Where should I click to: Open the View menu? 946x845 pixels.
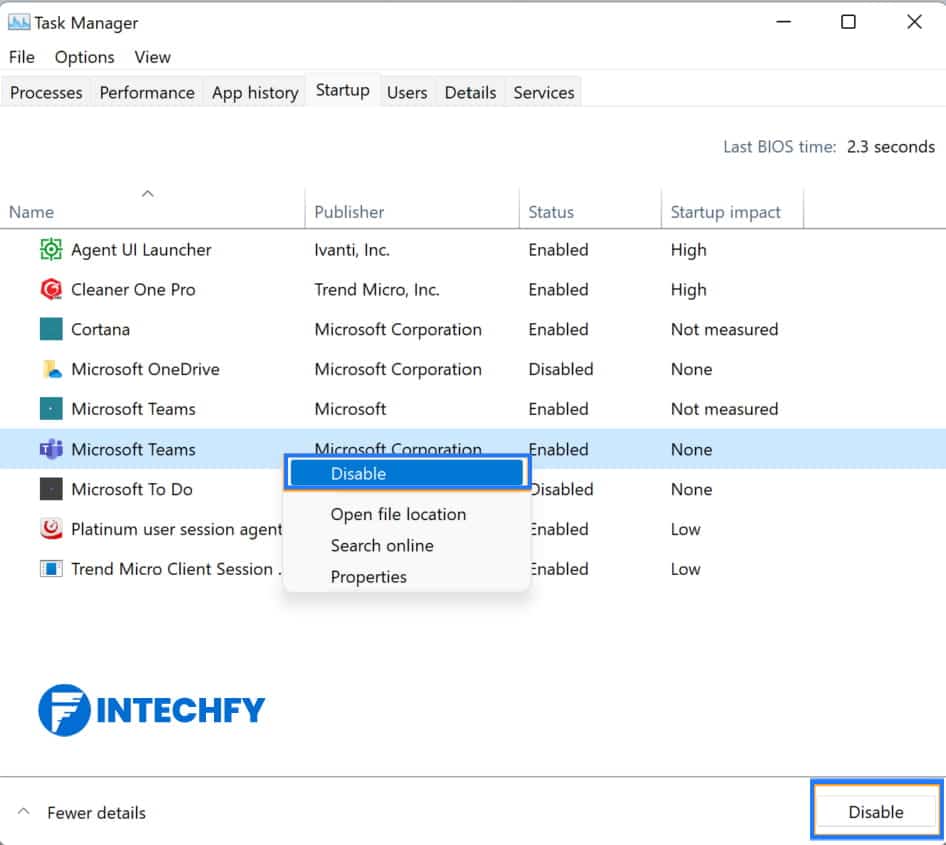152,57
